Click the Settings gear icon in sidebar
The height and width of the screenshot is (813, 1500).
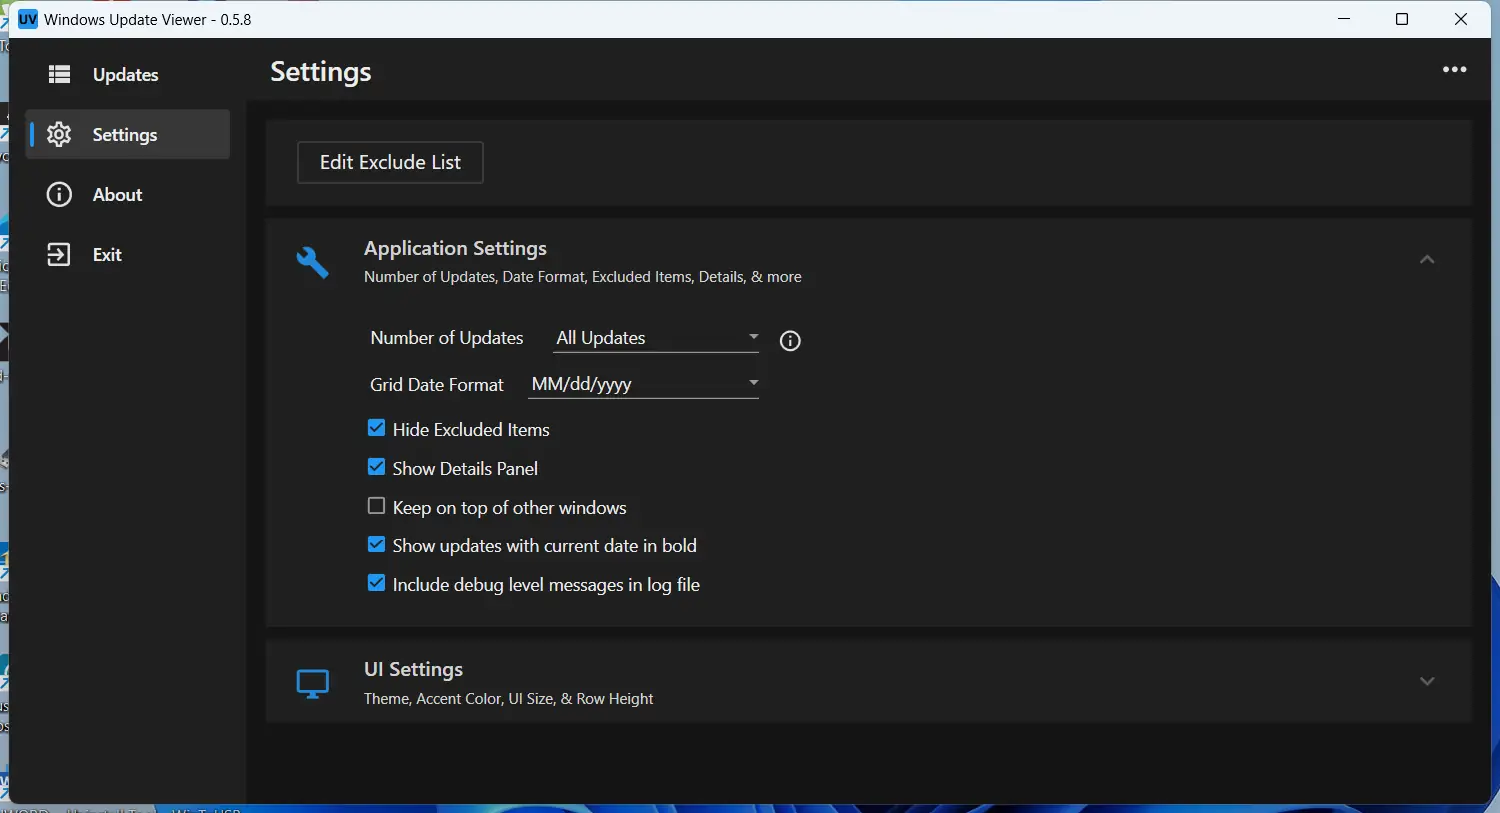click(60, 134)
